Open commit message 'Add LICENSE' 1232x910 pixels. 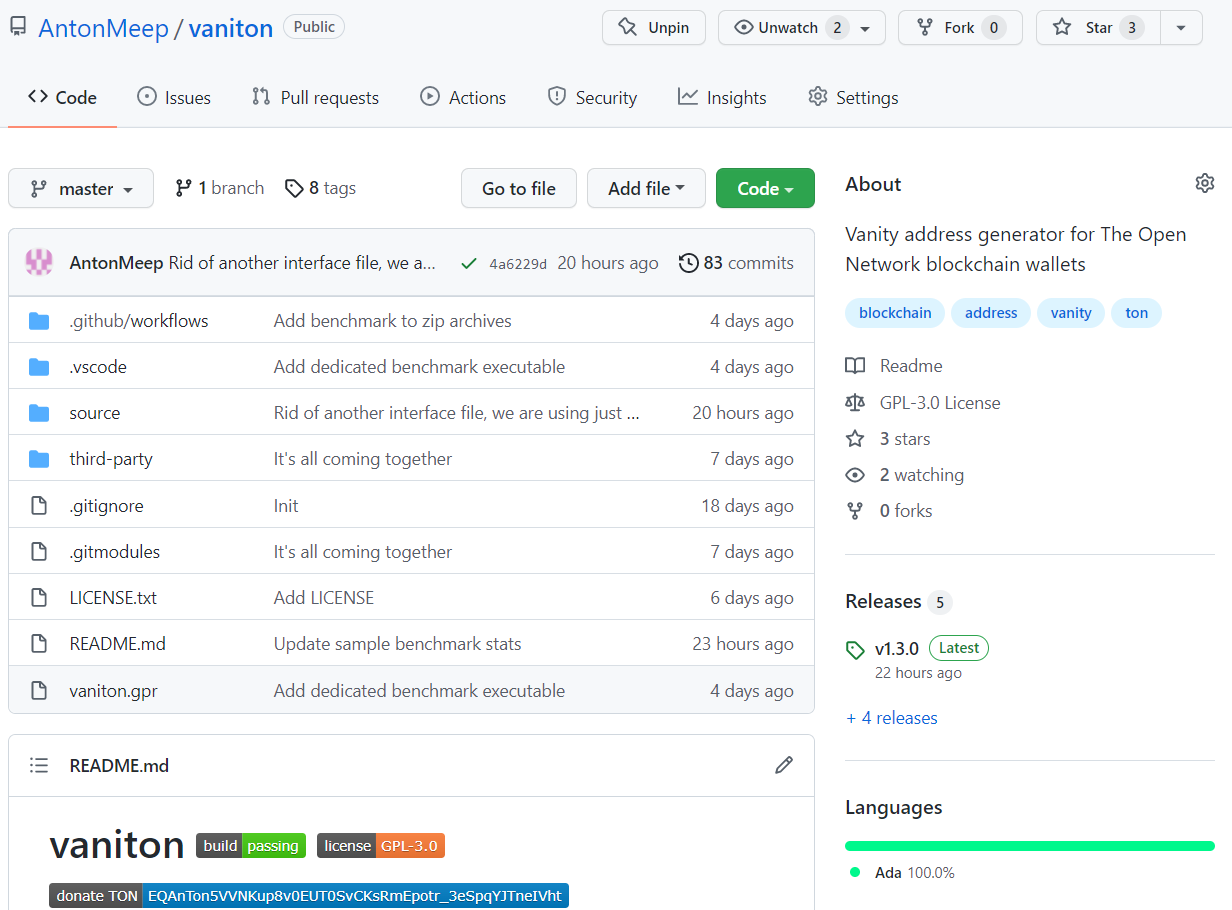[x=324, y=598]
